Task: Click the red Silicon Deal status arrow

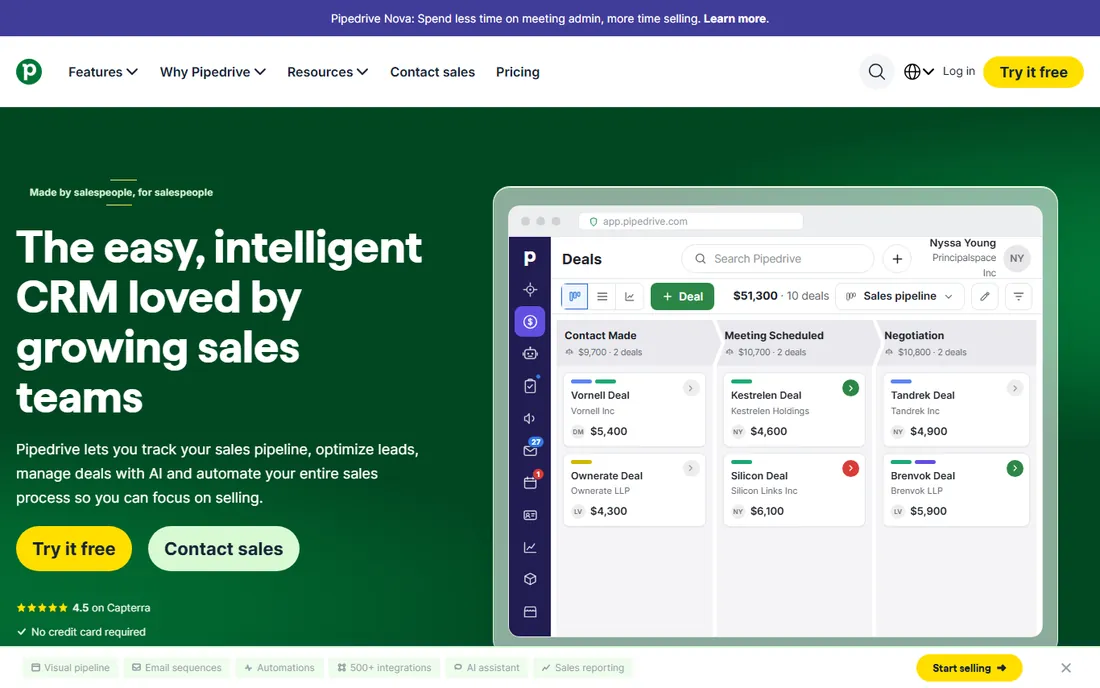Action: [850, 468]
